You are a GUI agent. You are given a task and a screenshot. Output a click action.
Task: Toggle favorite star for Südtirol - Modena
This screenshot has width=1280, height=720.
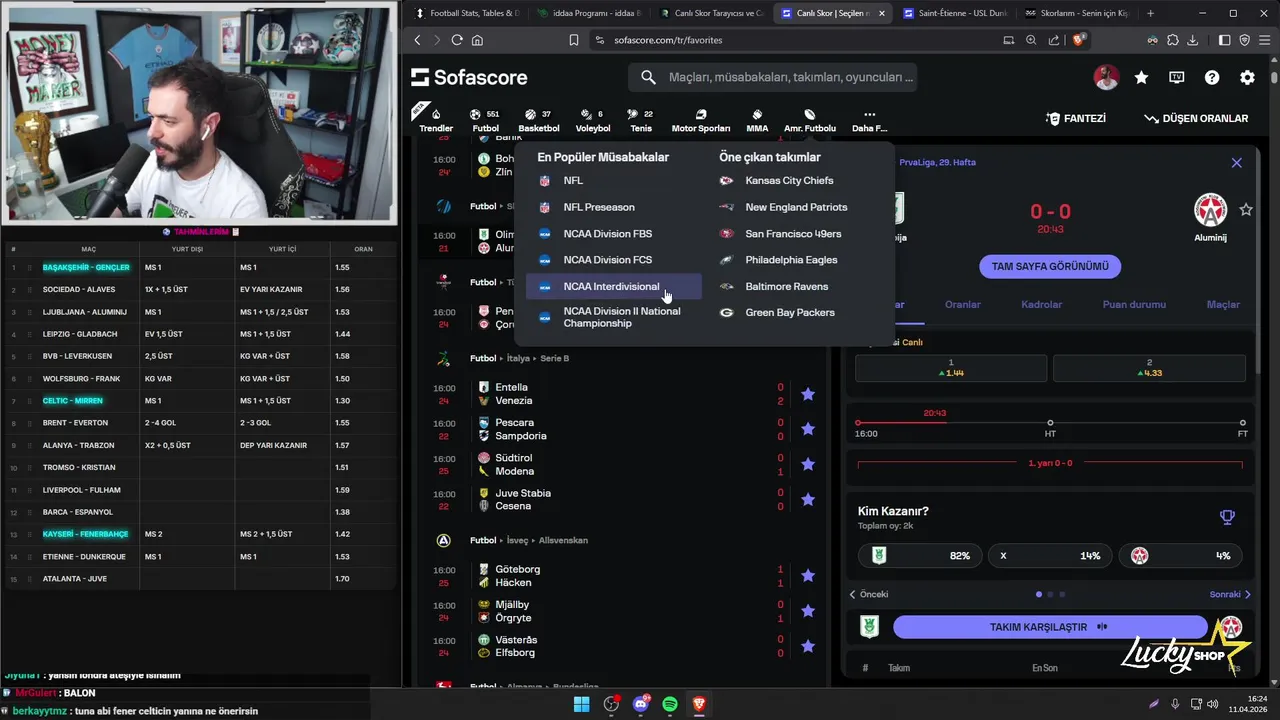click(808, 464)
